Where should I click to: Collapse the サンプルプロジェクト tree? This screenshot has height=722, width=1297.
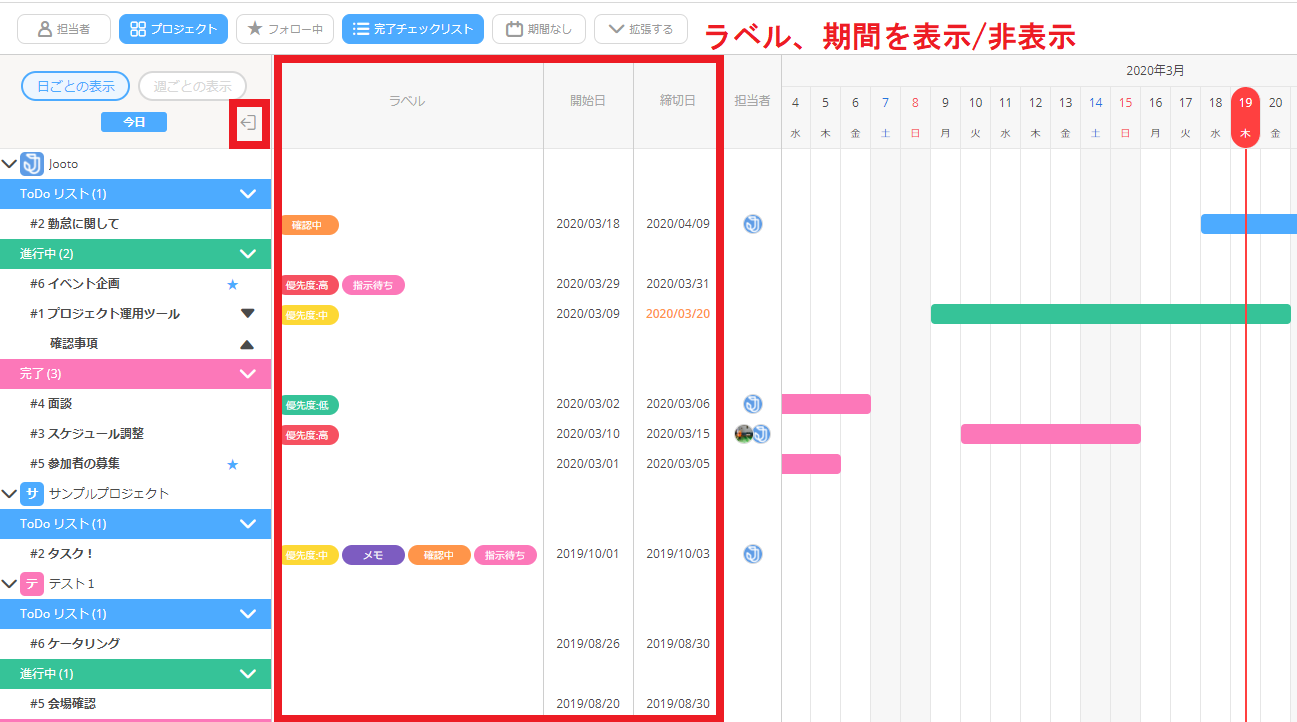10,493
